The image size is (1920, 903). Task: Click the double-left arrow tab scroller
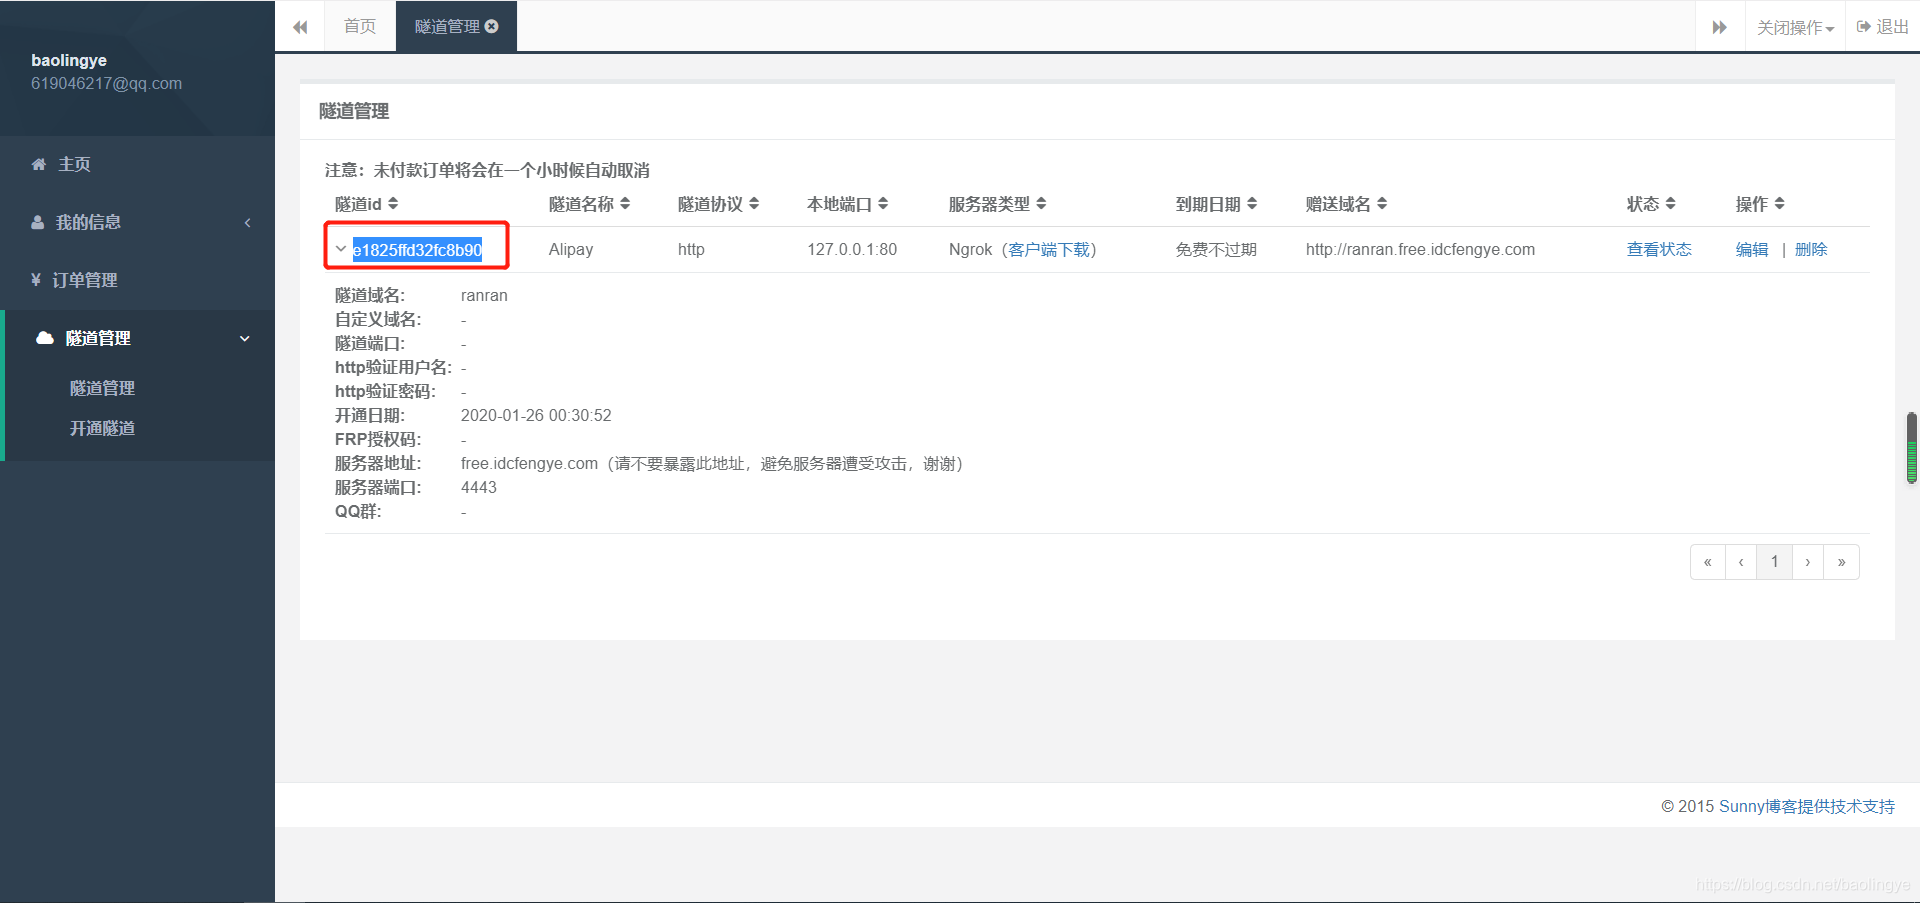click(299, 26)
